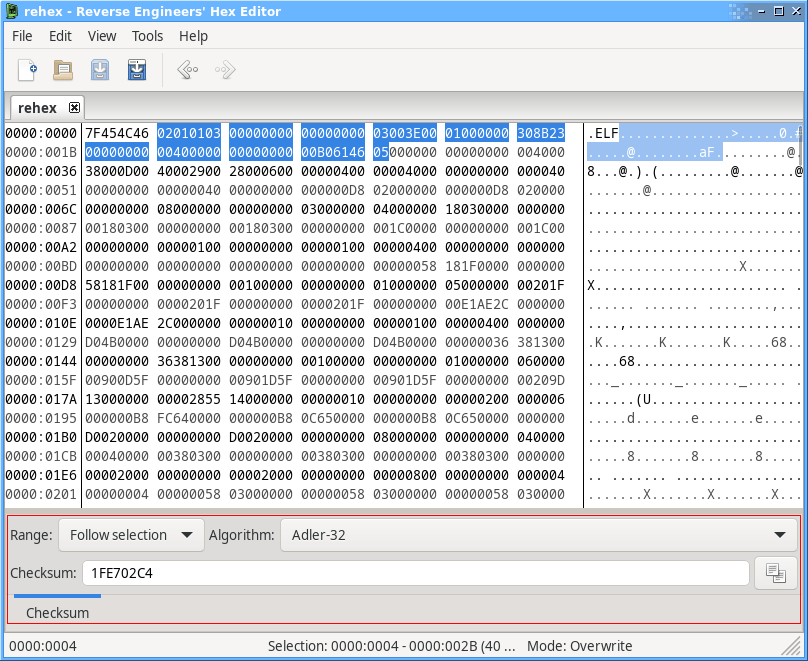Click offset label 0000:00A2
Viewport: 808px width, 661px height.
tap(41, 247)
